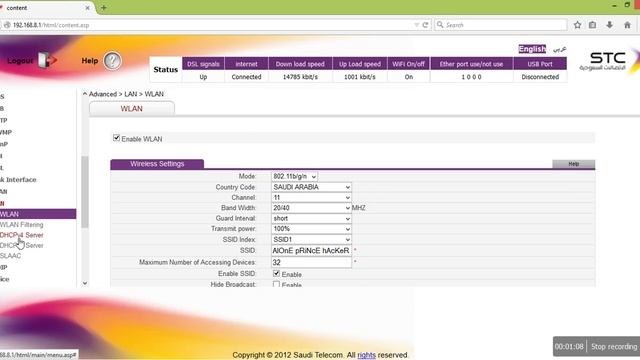Click the site identity globe icon
Image resolution: width=640 pixels, height=360 pixels.
tap(7, 25)
